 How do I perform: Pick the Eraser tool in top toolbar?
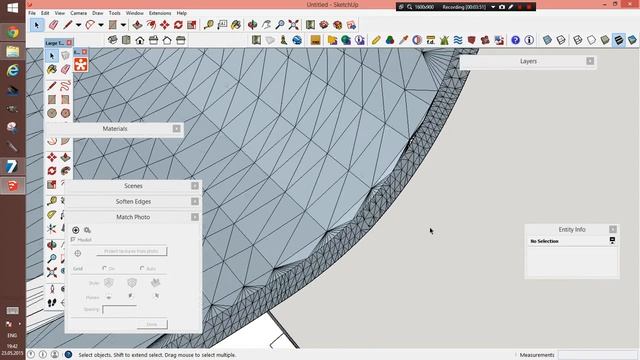(x=53, y=25)
